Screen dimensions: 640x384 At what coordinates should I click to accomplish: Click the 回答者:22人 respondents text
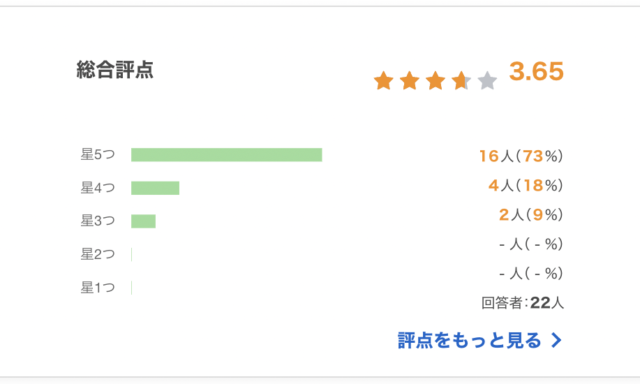tap(522, 303)
